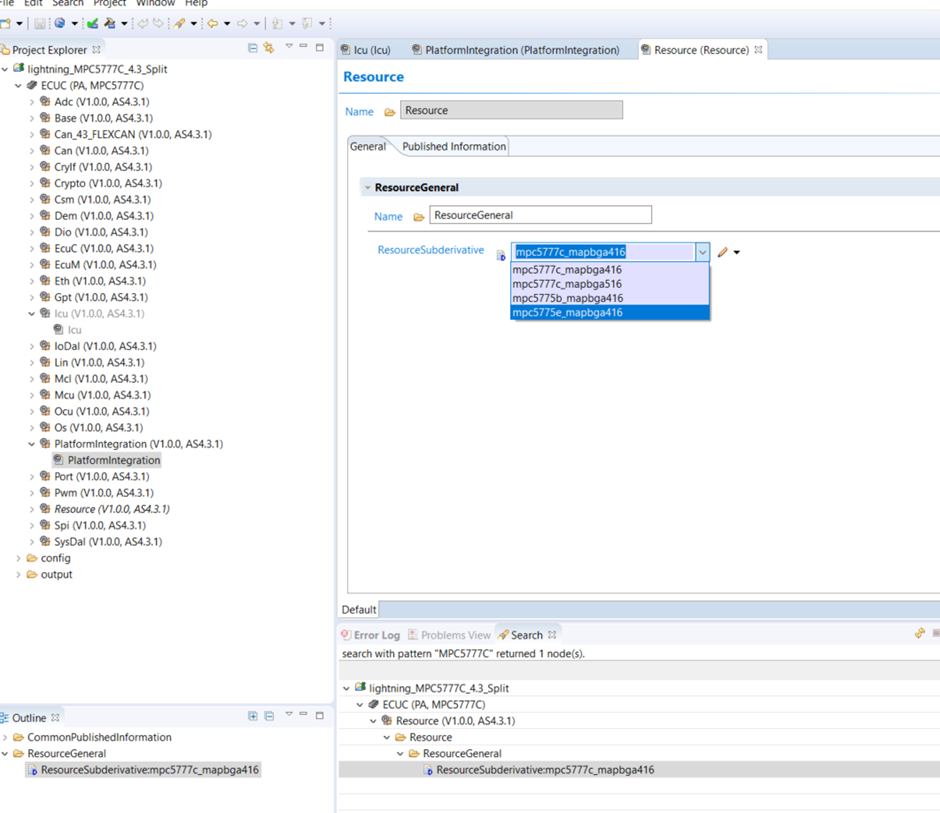The height and width of the screenshot is (813, 940).
Task: Click the Back navigation arrow in the toolbar
Action: pos(213,23)
